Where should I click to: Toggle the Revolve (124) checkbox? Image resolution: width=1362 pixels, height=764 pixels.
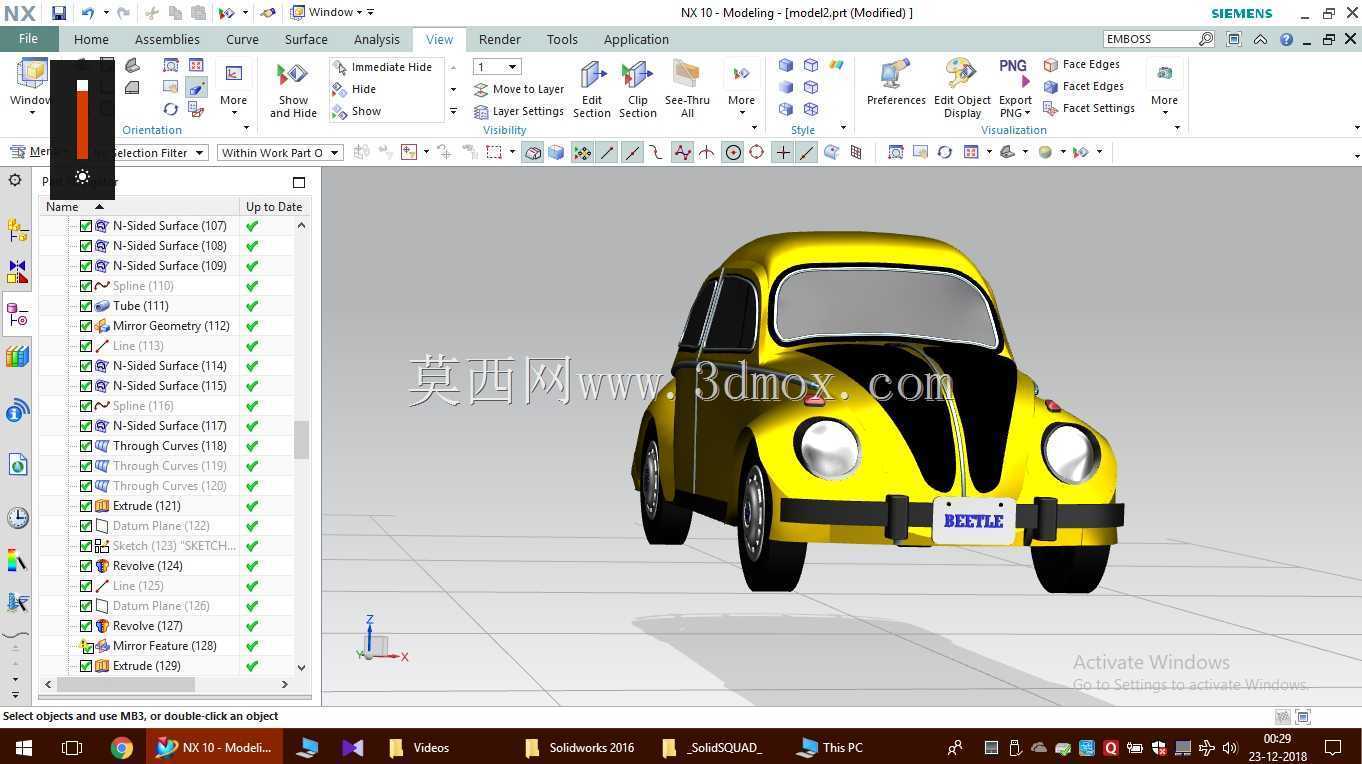coord(86,566)
